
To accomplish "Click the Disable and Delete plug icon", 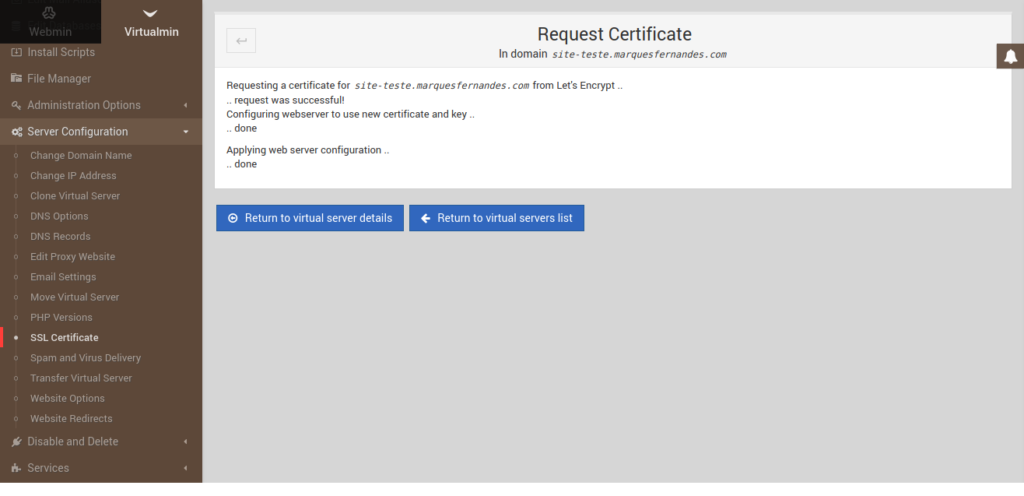I will tap(16, 442).
